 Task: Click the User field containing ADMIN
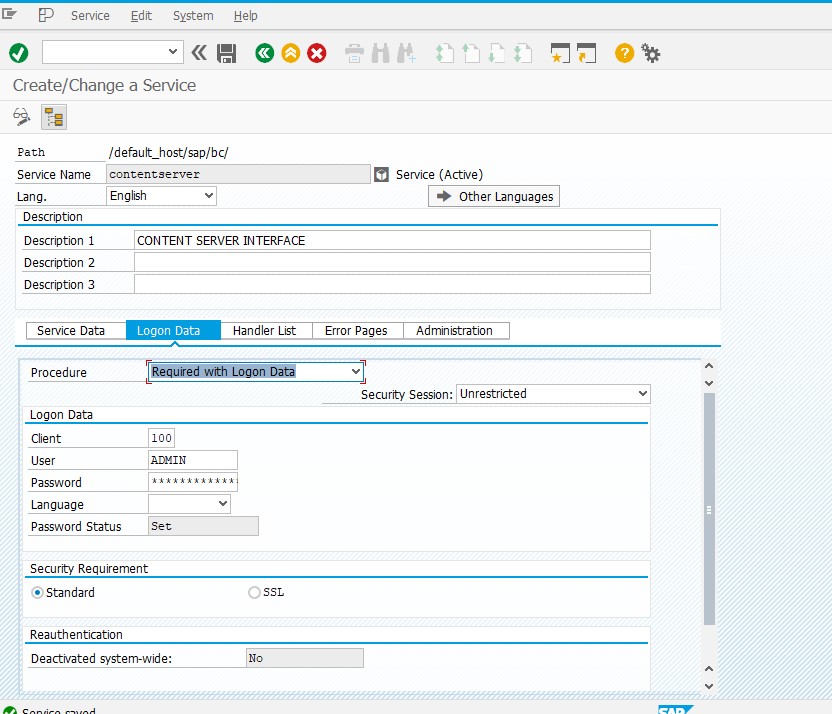(x=193, y=460)
